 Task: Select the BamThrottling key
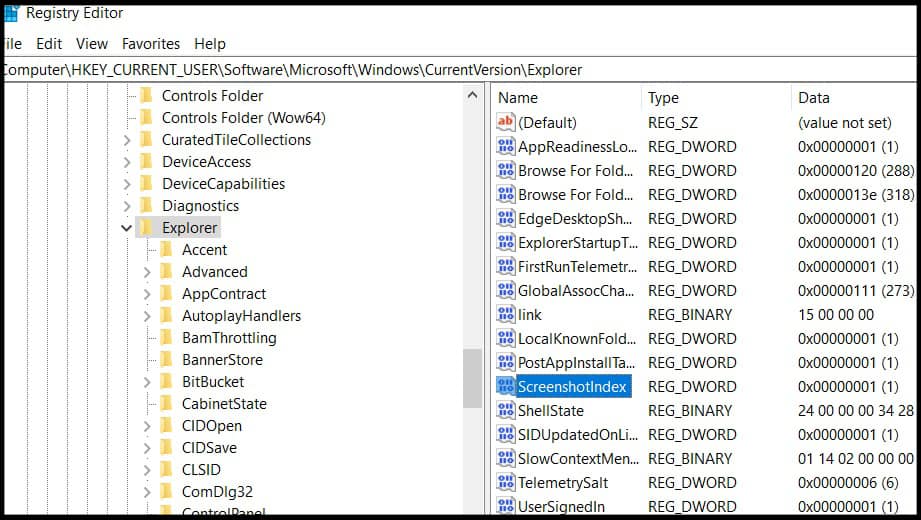pos(229,338)
